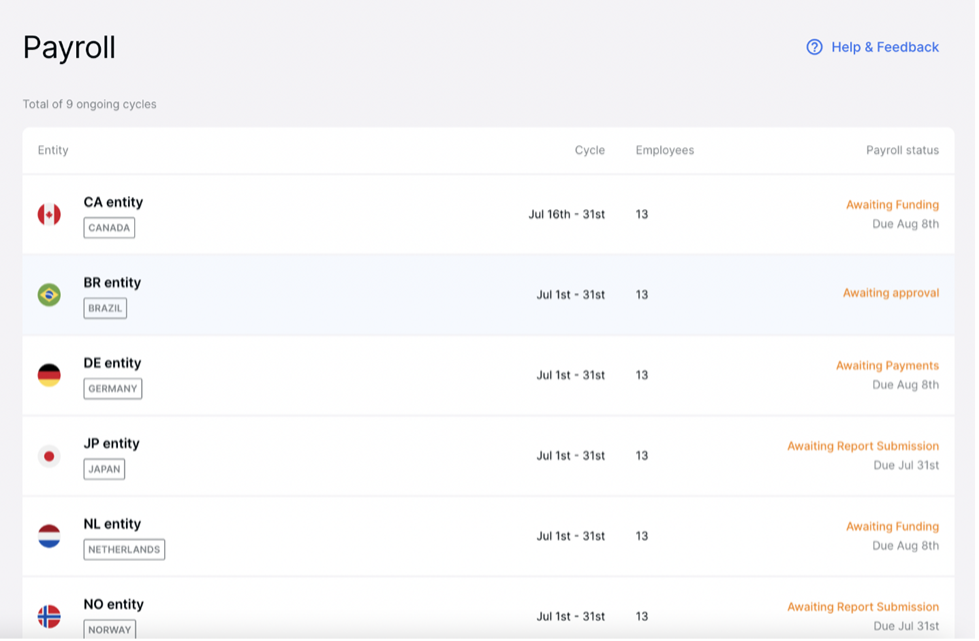
Task: Select the BR entity name
Action: 112,283
